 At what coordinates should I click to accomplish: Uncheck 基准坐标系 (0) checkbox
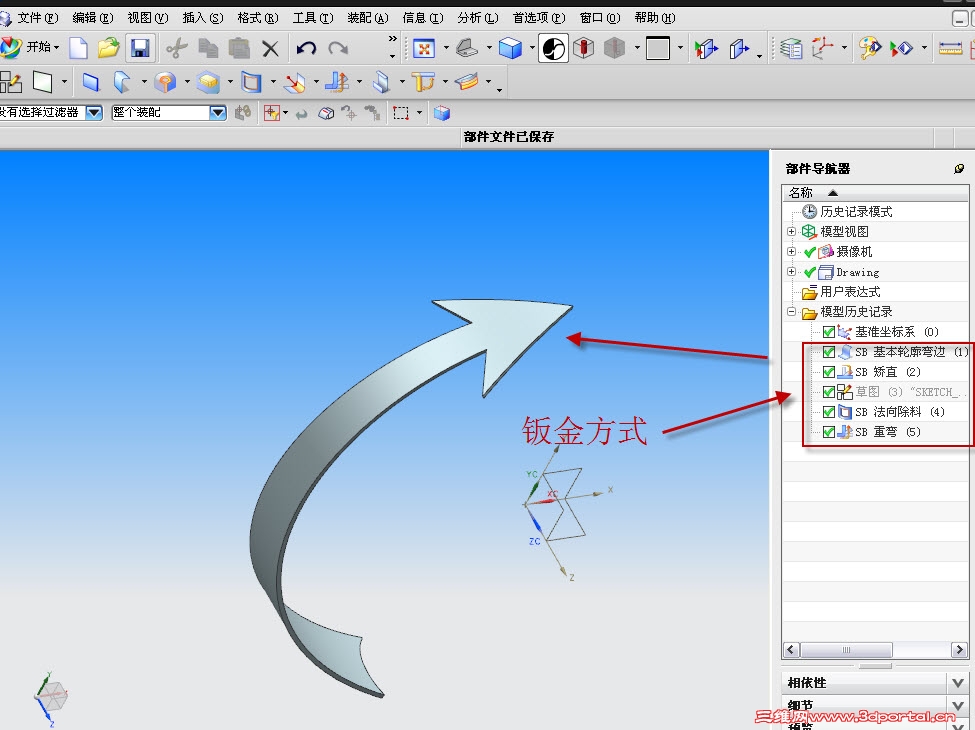tap(828, 332)
